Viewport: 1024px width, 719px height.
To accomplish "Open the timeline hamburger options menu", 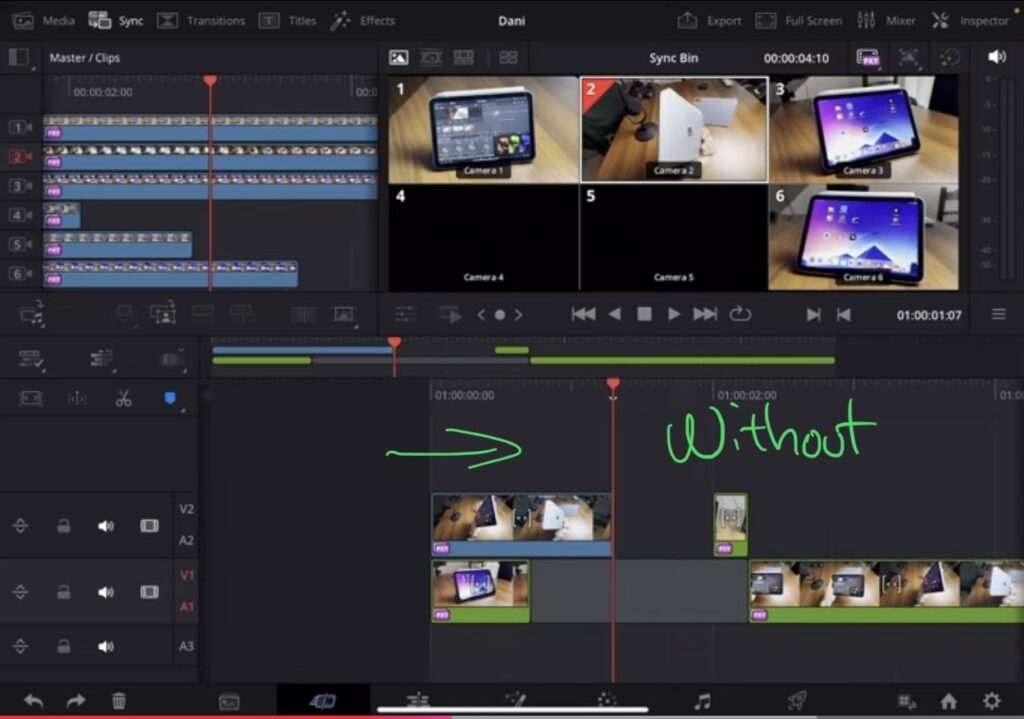I will tap(999, 313).
